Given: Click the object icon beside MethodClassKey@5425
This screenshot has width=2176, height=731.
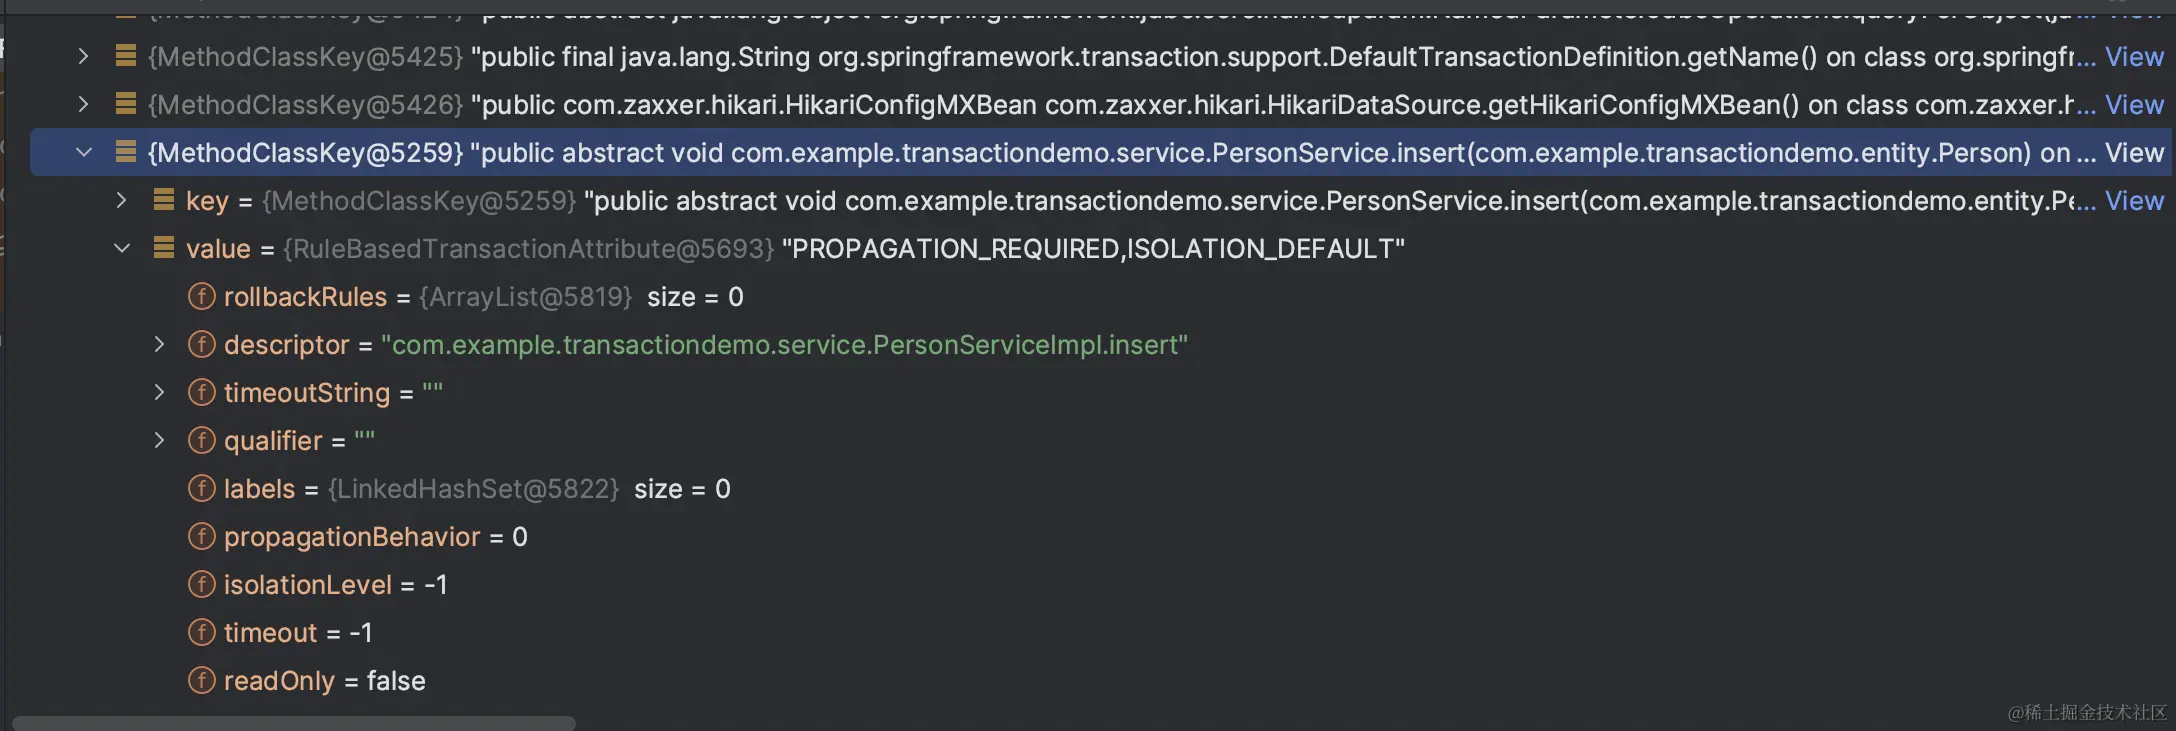Looking at the screenshot, I should [125, 56].
